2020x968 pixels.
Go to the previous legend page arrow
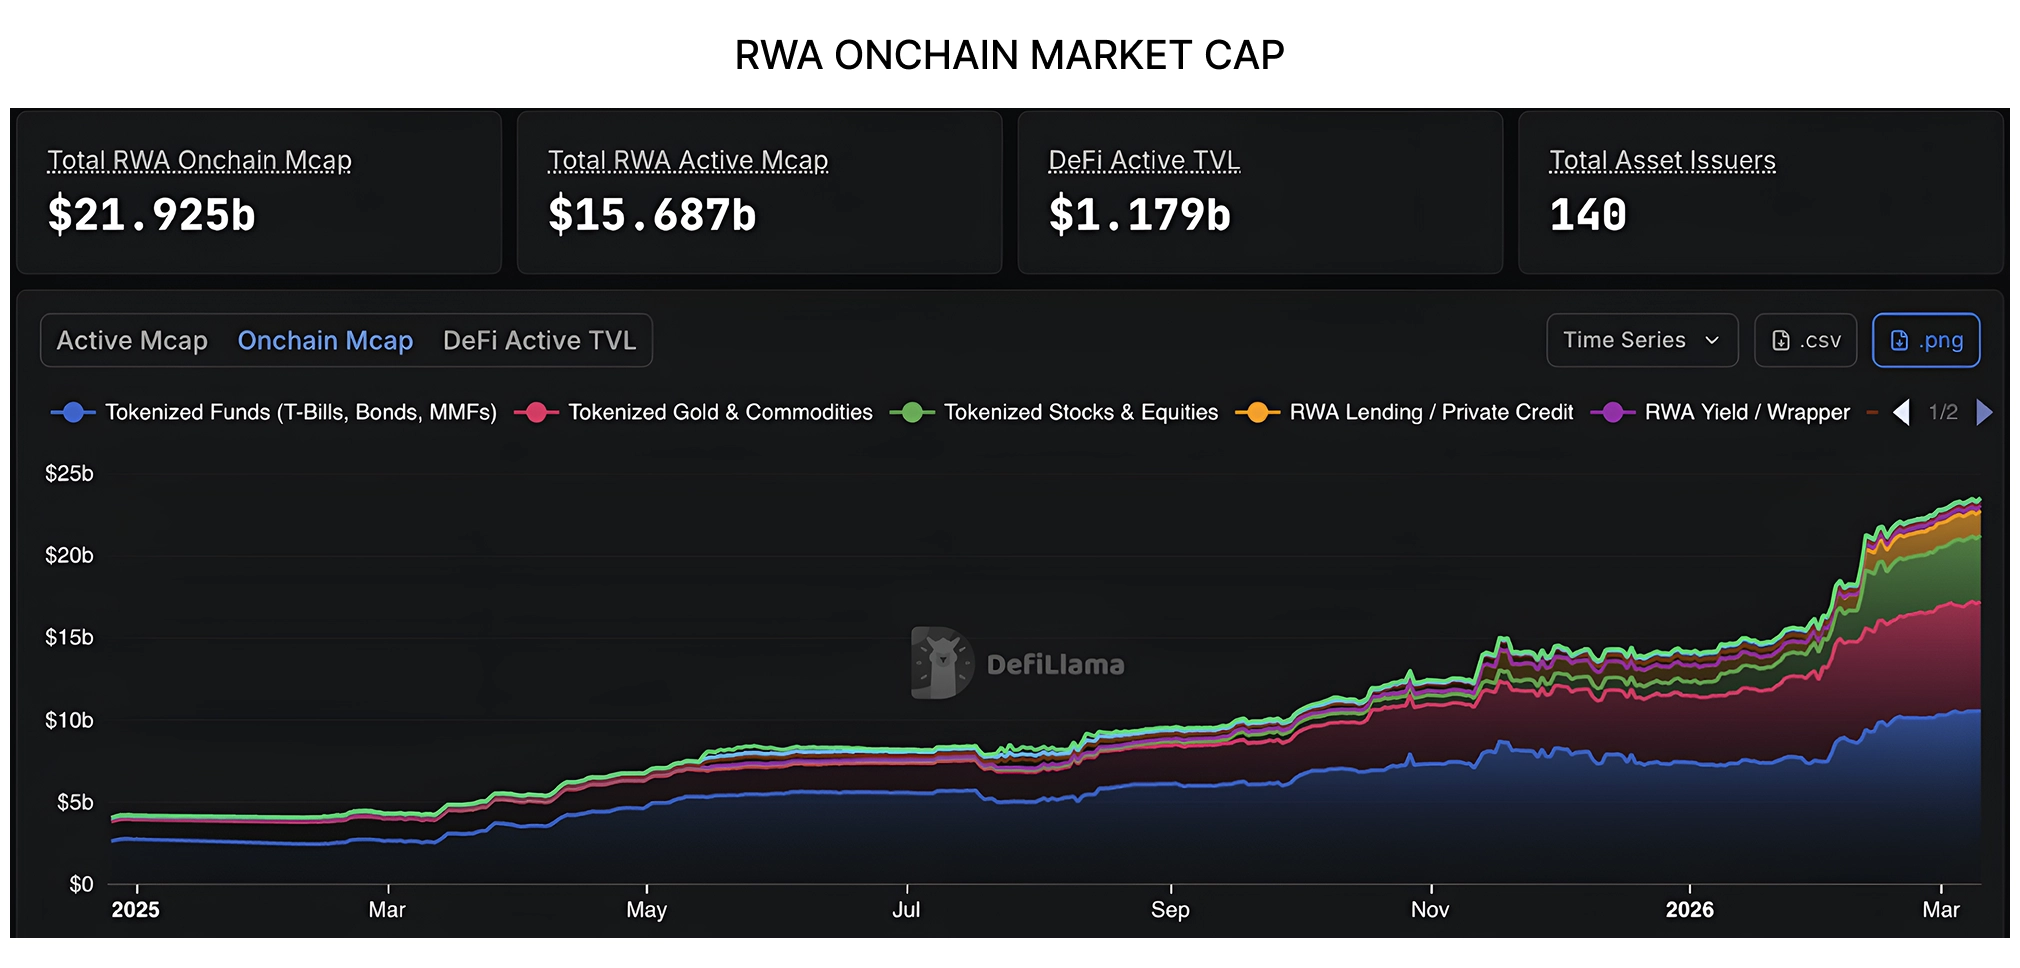[1901, 412]
